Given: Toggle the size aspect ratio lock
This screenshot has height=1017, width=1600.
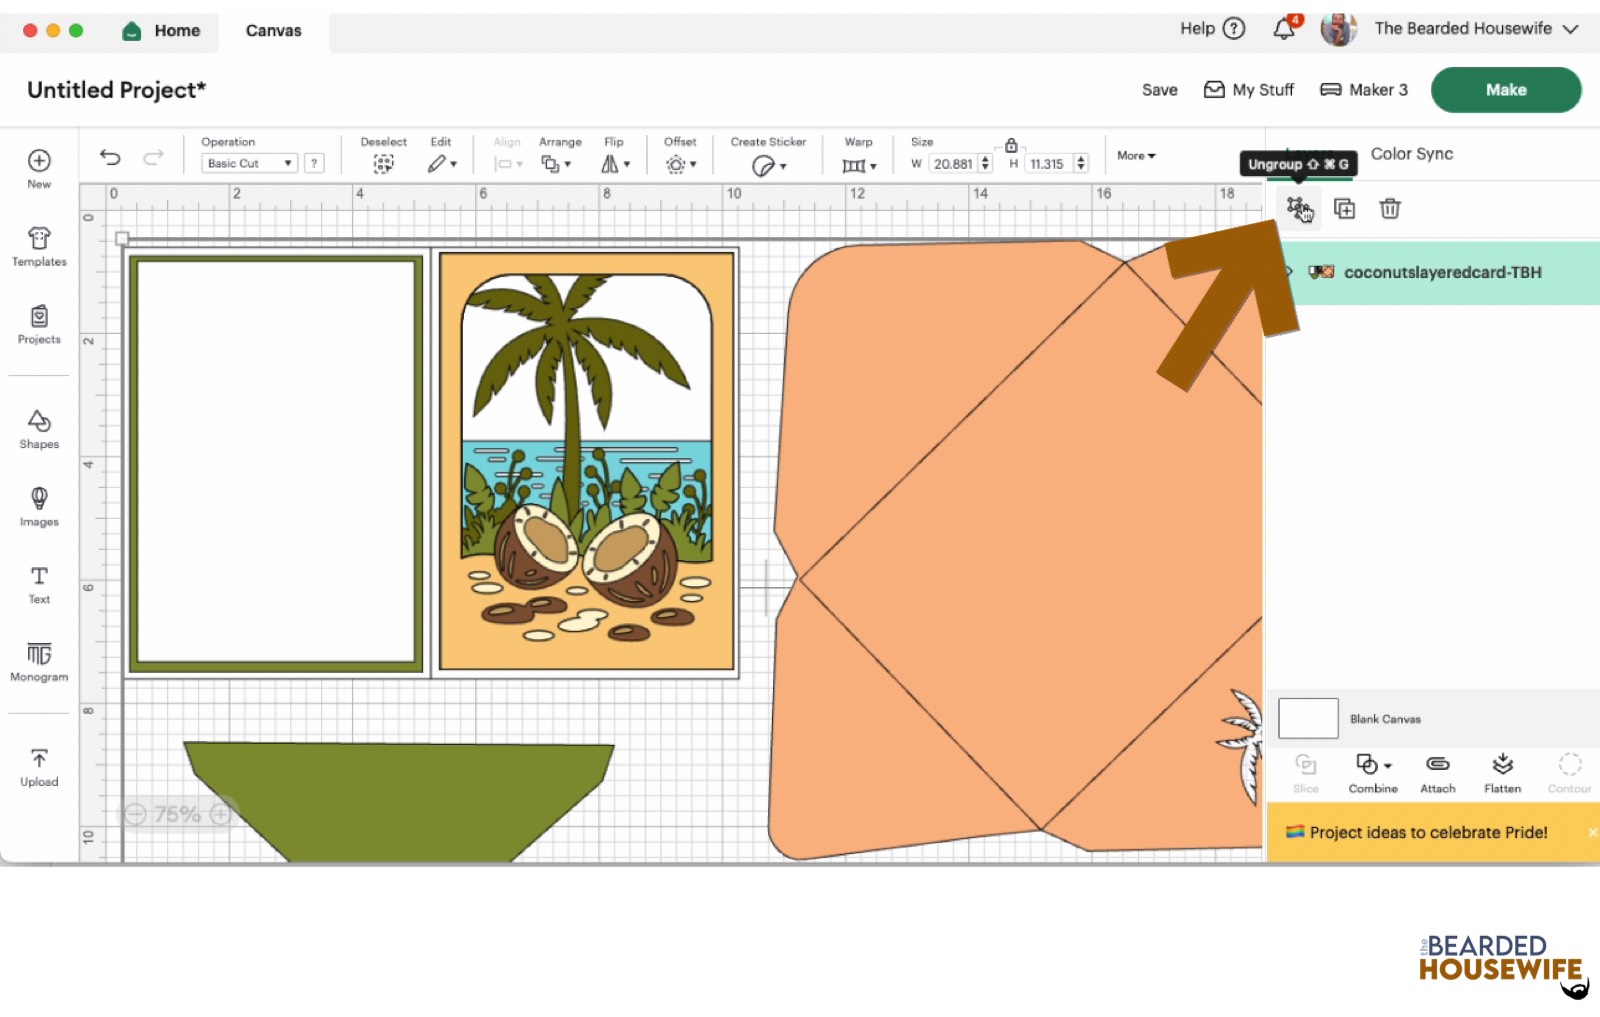Looking at the screenshot, I should point(1011,145).
